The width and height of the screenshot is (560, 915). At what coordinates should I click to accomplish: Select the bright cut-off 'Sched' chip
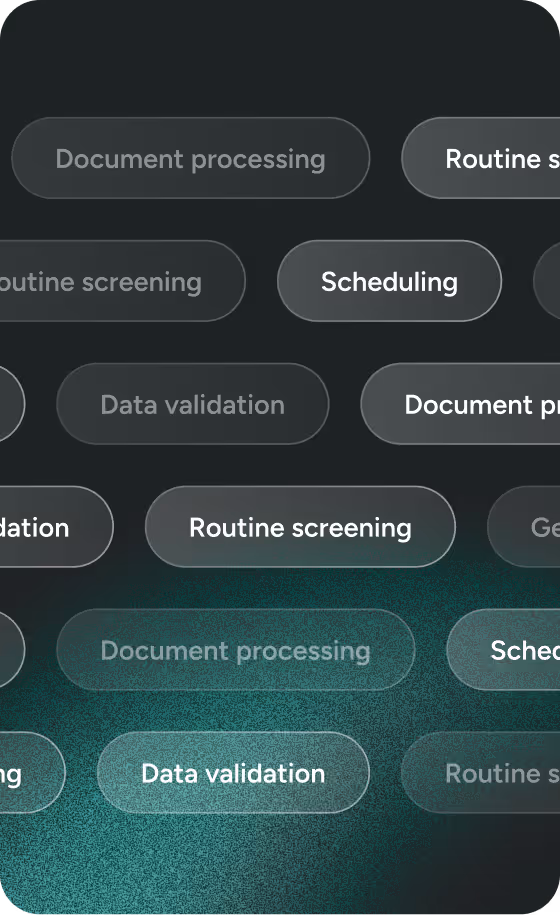tap(503, 649)
